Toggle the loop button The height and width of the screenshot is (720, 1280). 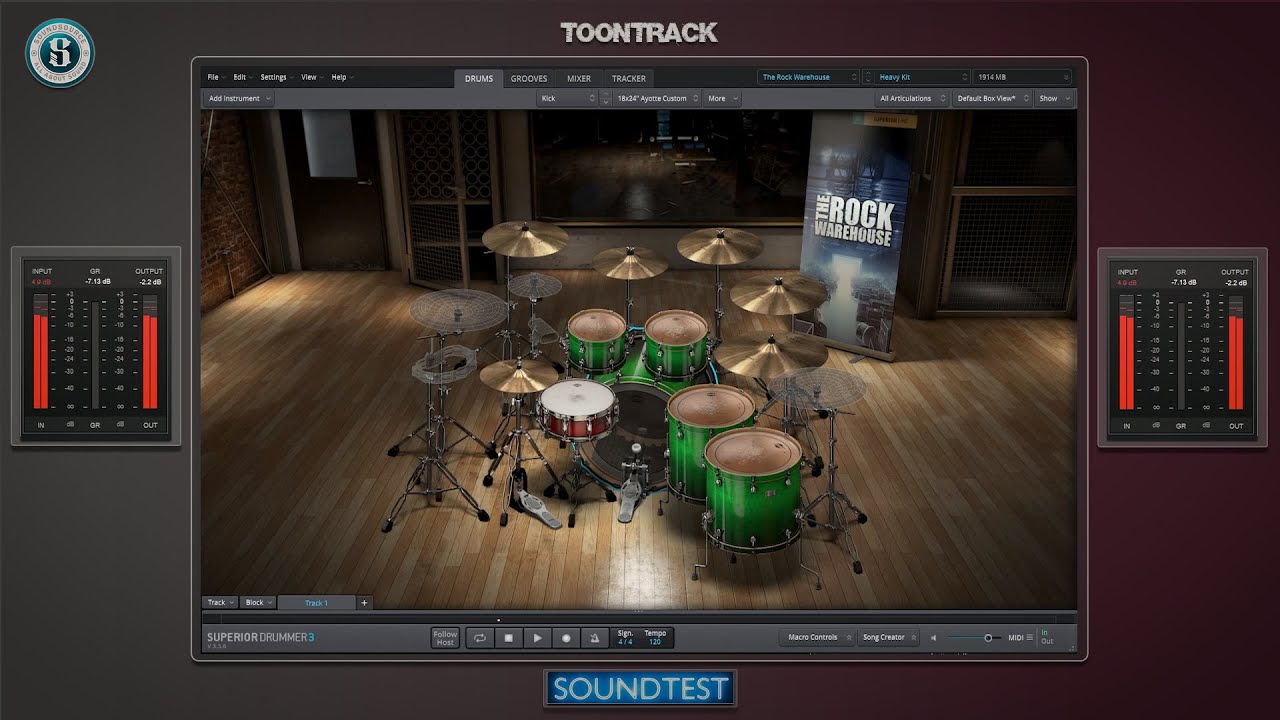tap(480, 638)
